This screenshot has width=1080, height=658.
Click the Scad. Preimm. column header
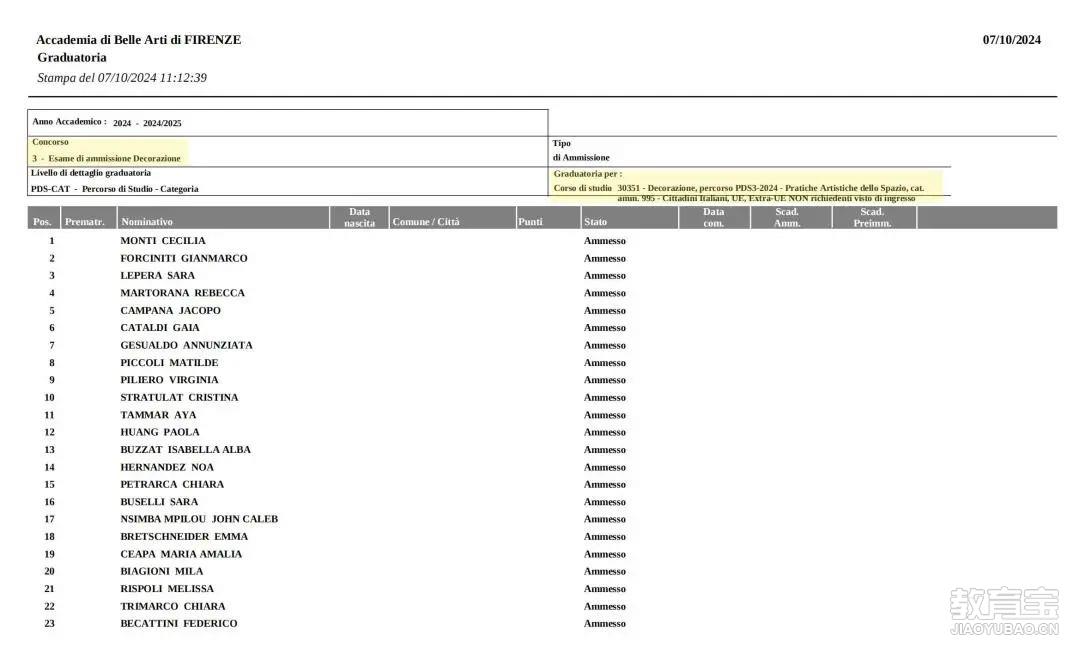pos(872,217)
